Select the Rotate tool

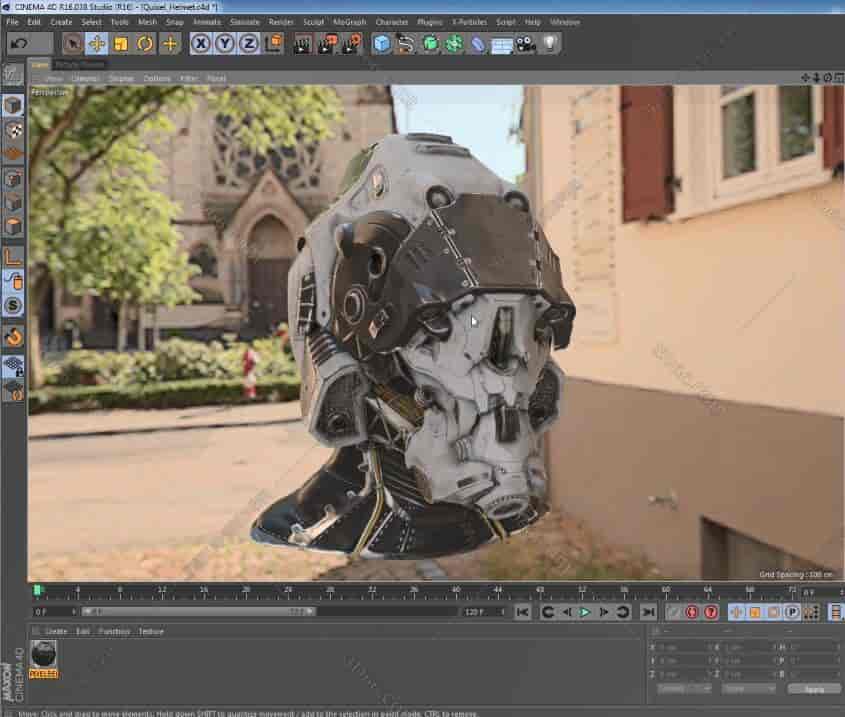tap(143, 42)
